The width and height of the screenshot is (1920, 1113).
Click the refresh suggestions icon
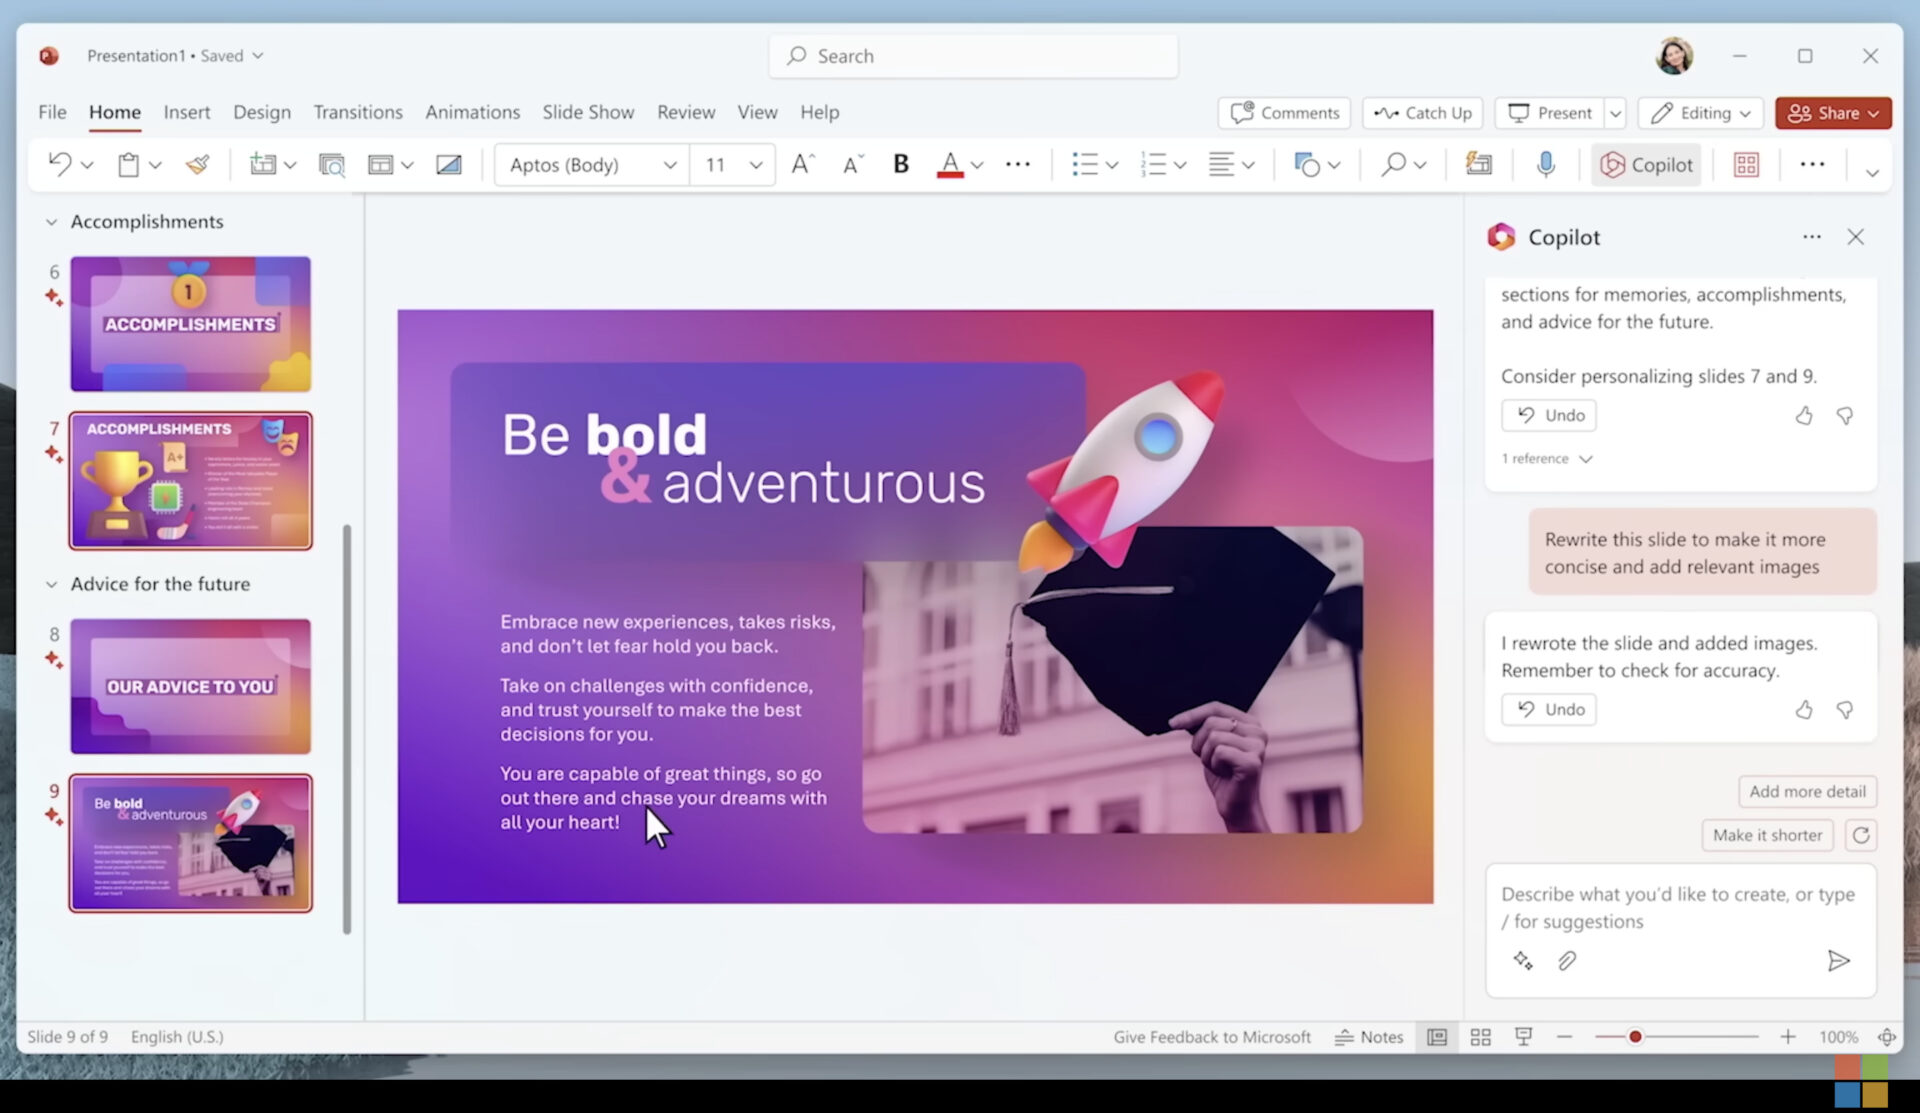point(1860,835)
